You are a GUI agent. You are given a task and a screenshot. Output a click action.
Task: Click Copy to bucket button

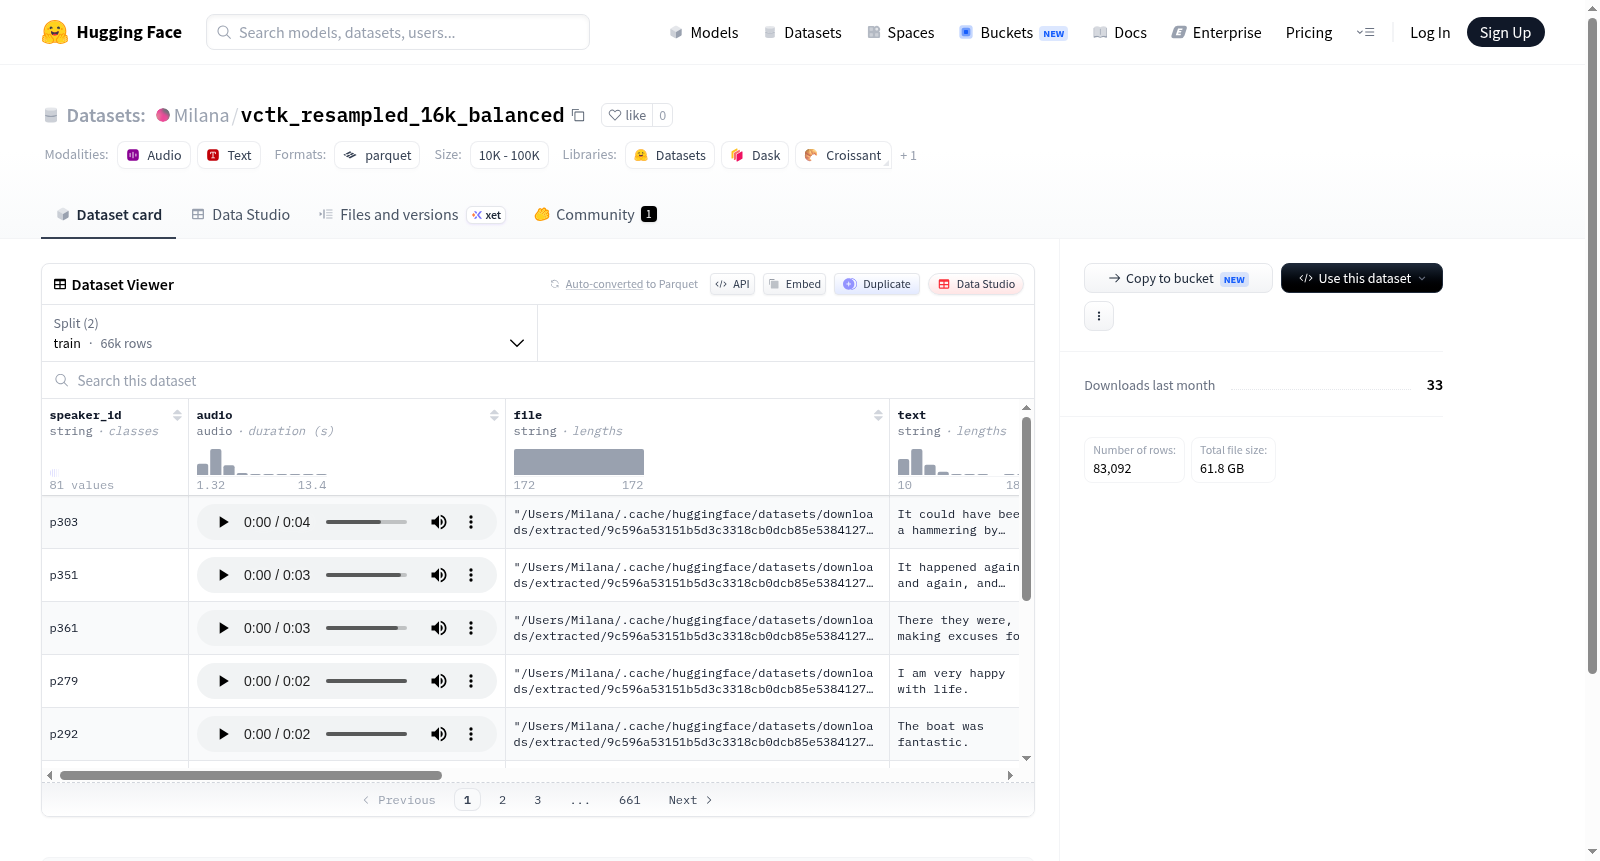(x=1178, y=278)
